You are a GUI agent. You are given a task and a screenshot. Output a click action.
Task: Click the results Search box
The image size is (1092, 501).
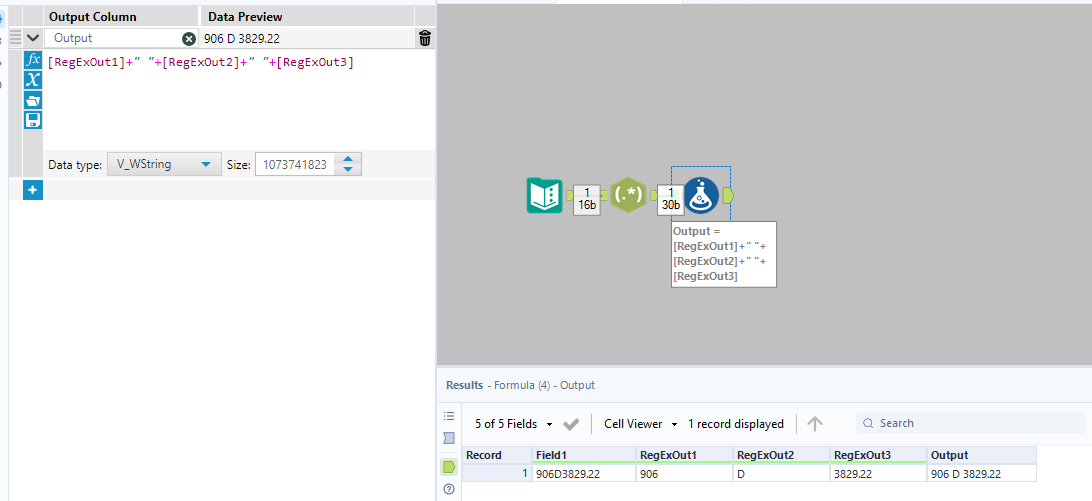[970, 423]
